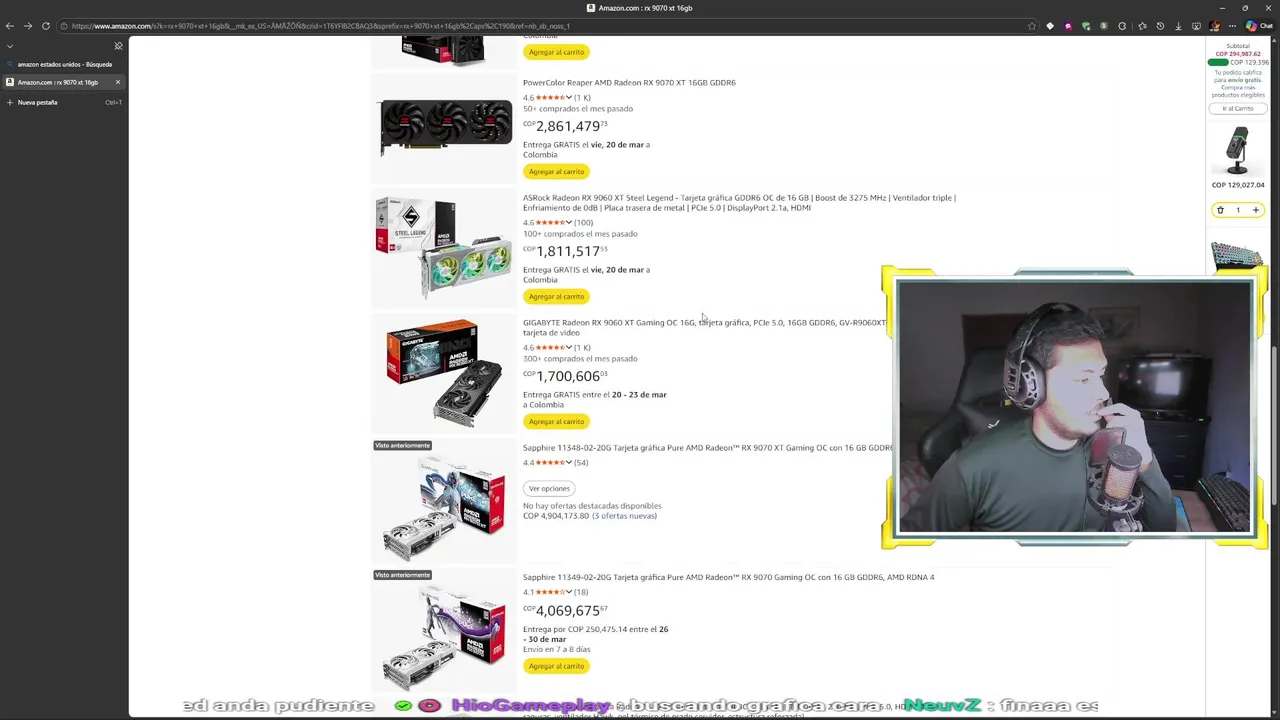
Task: Click the microphone thumbnail in cart sidebar
Action: point(1238,151)
